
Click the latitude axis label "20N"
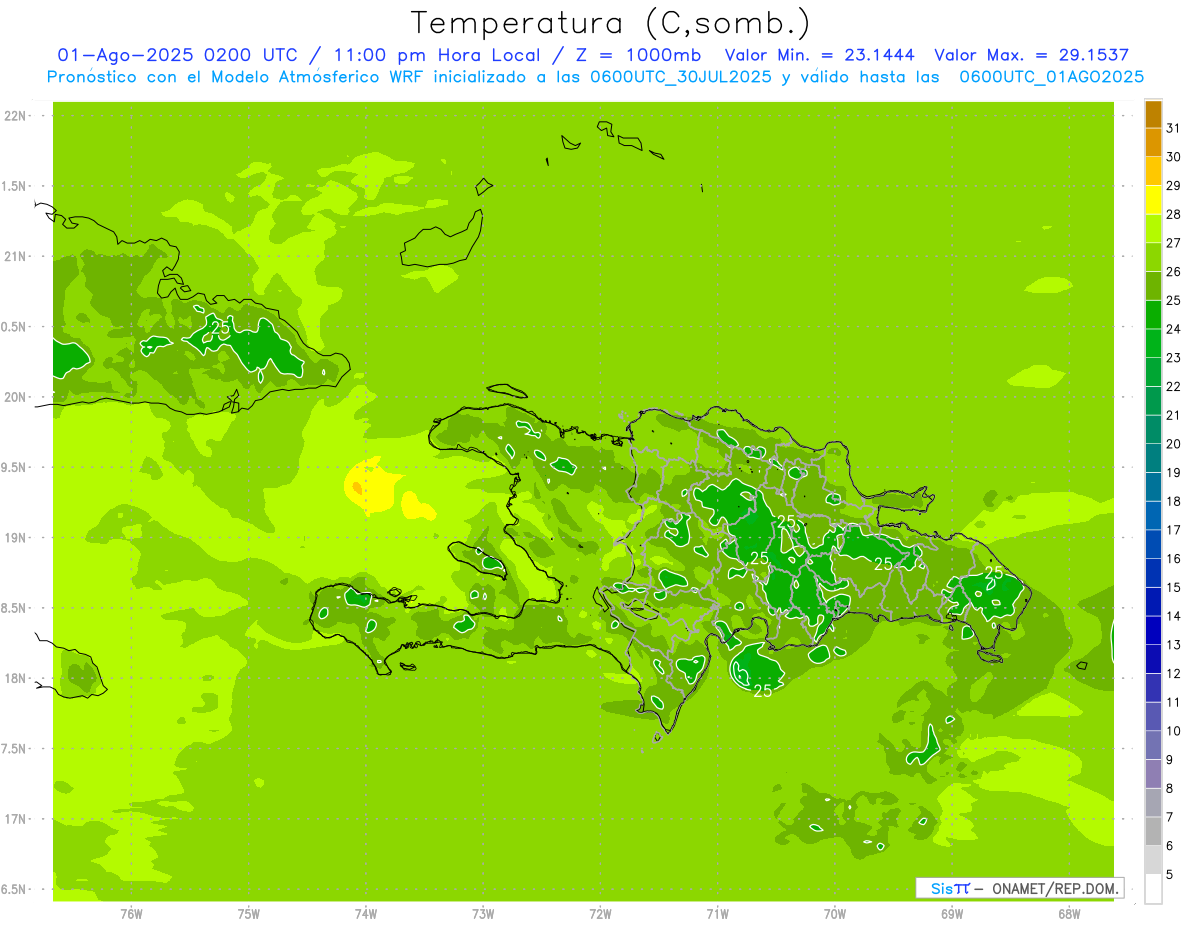coord(15,397)
